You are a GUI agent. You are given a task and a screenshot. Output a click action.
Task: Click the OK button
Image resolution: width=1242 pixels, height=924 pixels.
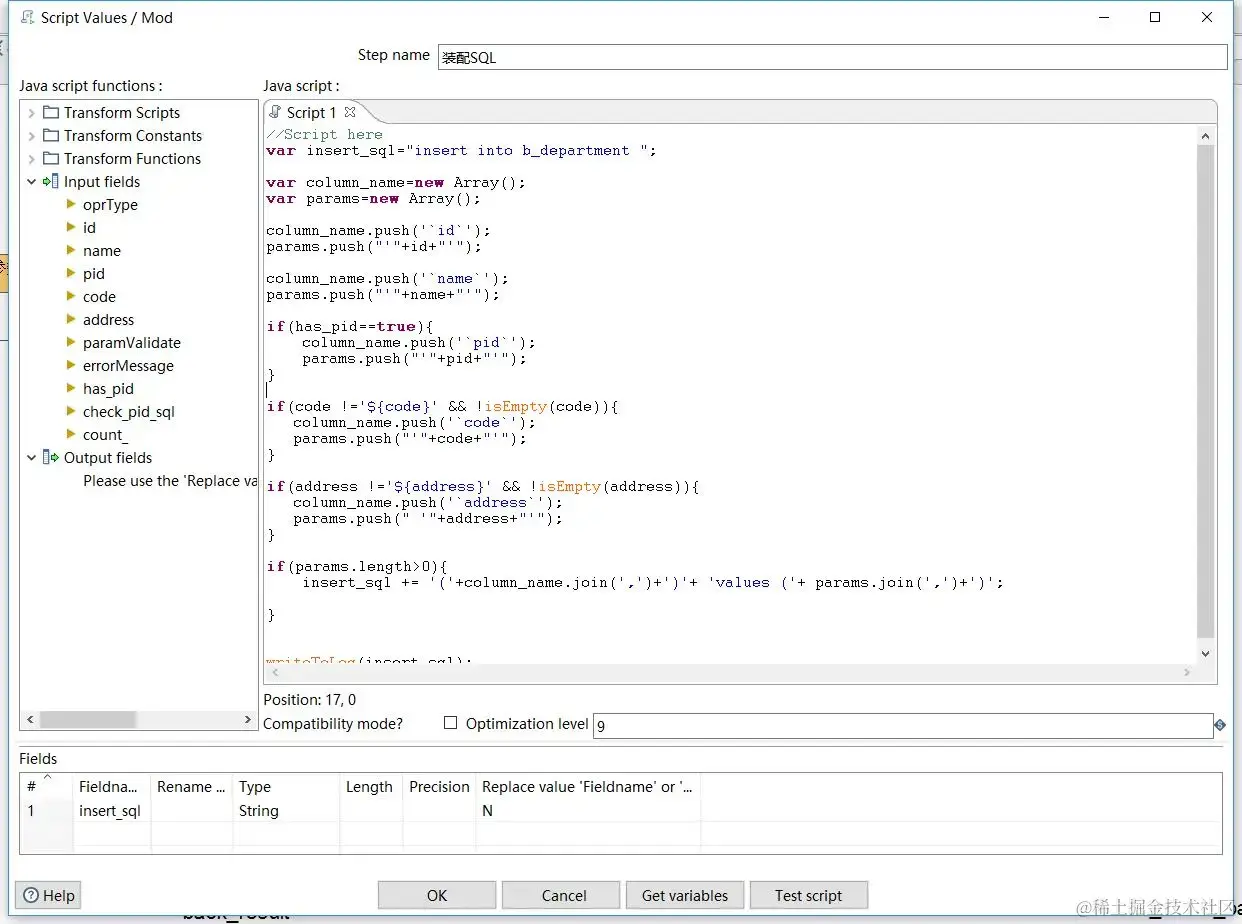(437, 895)
